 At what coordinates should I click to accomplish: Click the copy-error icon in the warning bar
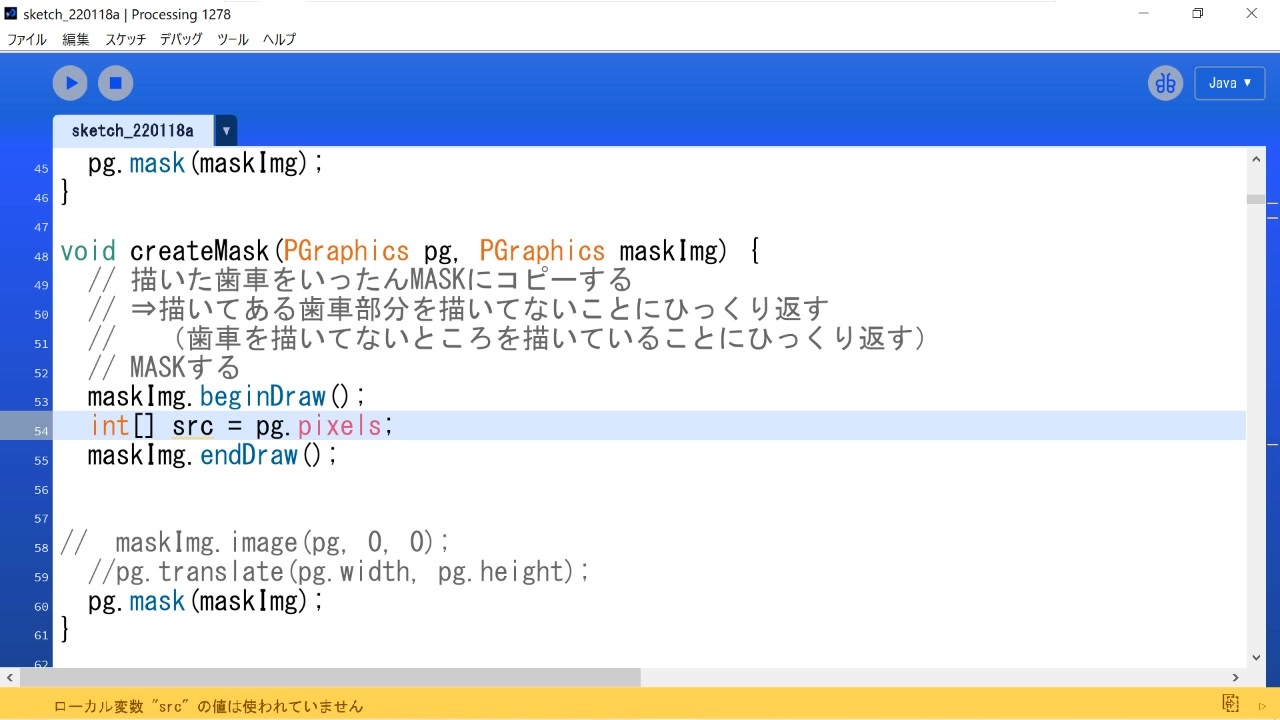1229,702
